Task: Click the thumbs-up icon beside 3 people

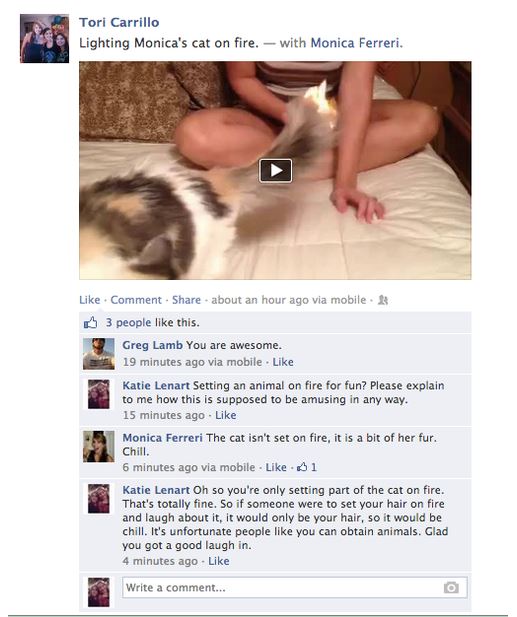Action: tap(90, 323)
